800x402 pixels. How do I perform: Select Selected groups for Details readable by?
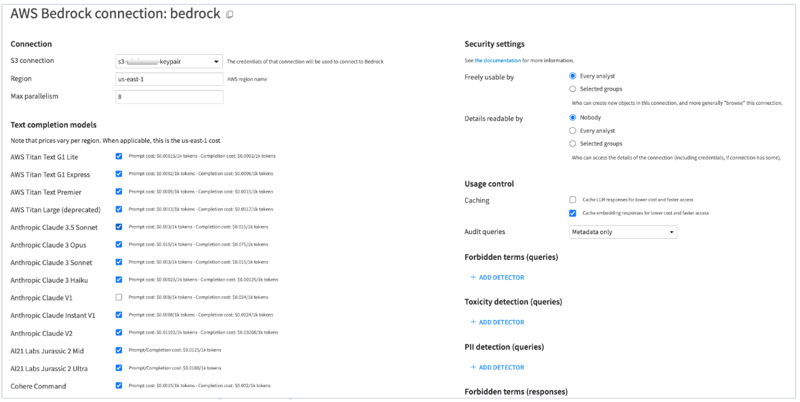(572, 144)
